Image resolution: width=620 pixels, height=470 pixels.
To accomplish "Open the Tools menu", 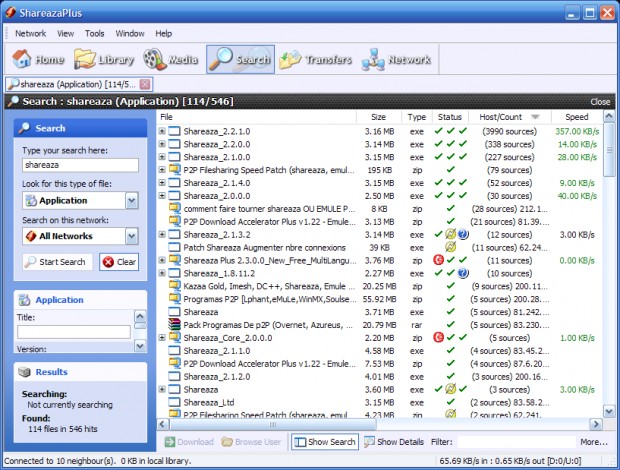I will click(95, 33).
